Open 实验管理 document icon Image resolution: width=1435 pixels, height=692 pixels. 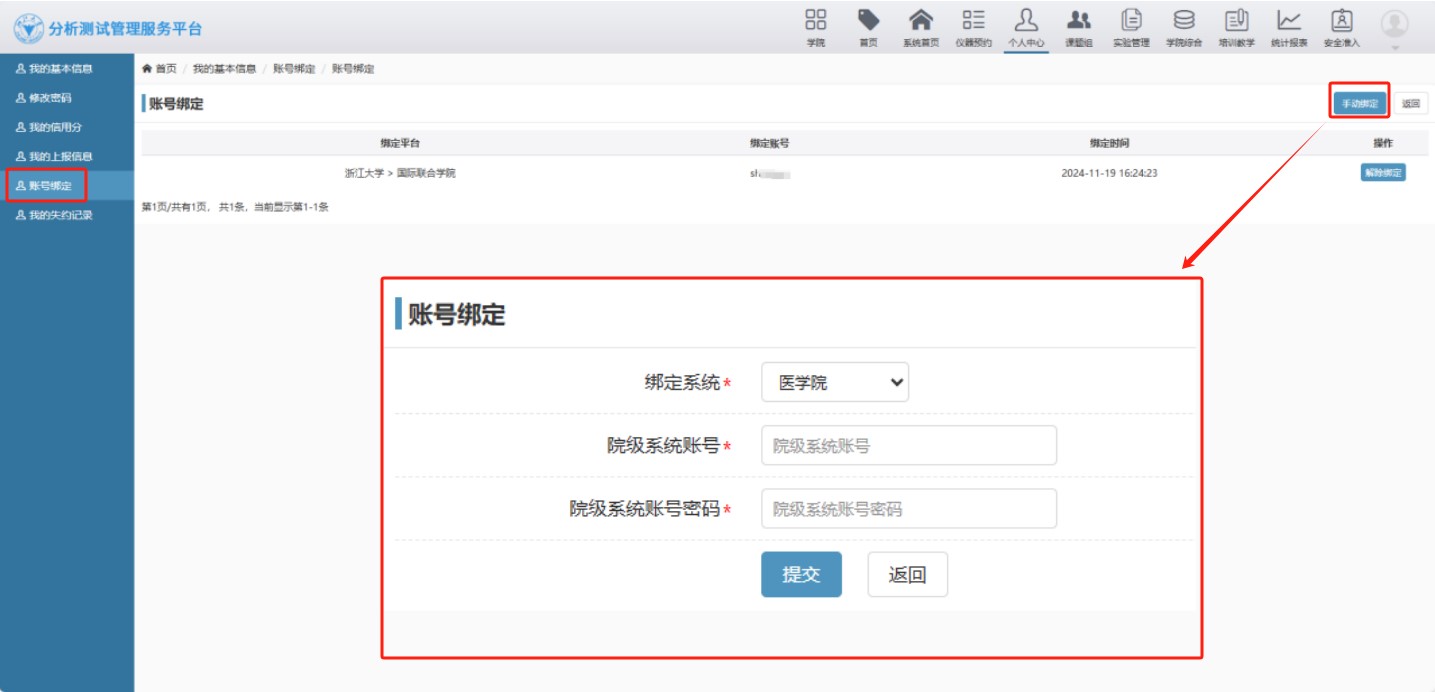1131,21
